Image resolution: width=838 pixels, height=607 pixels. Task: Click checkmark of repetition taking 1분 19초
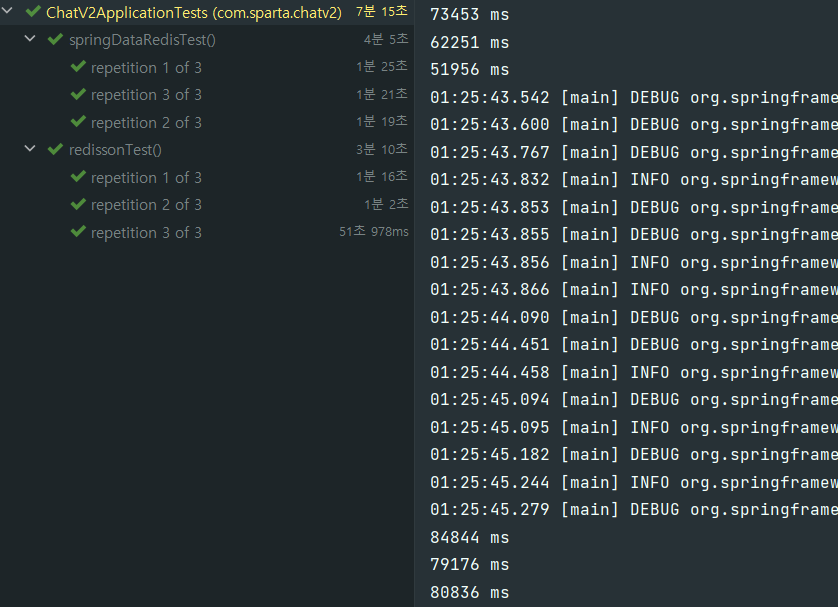(78, 121)
